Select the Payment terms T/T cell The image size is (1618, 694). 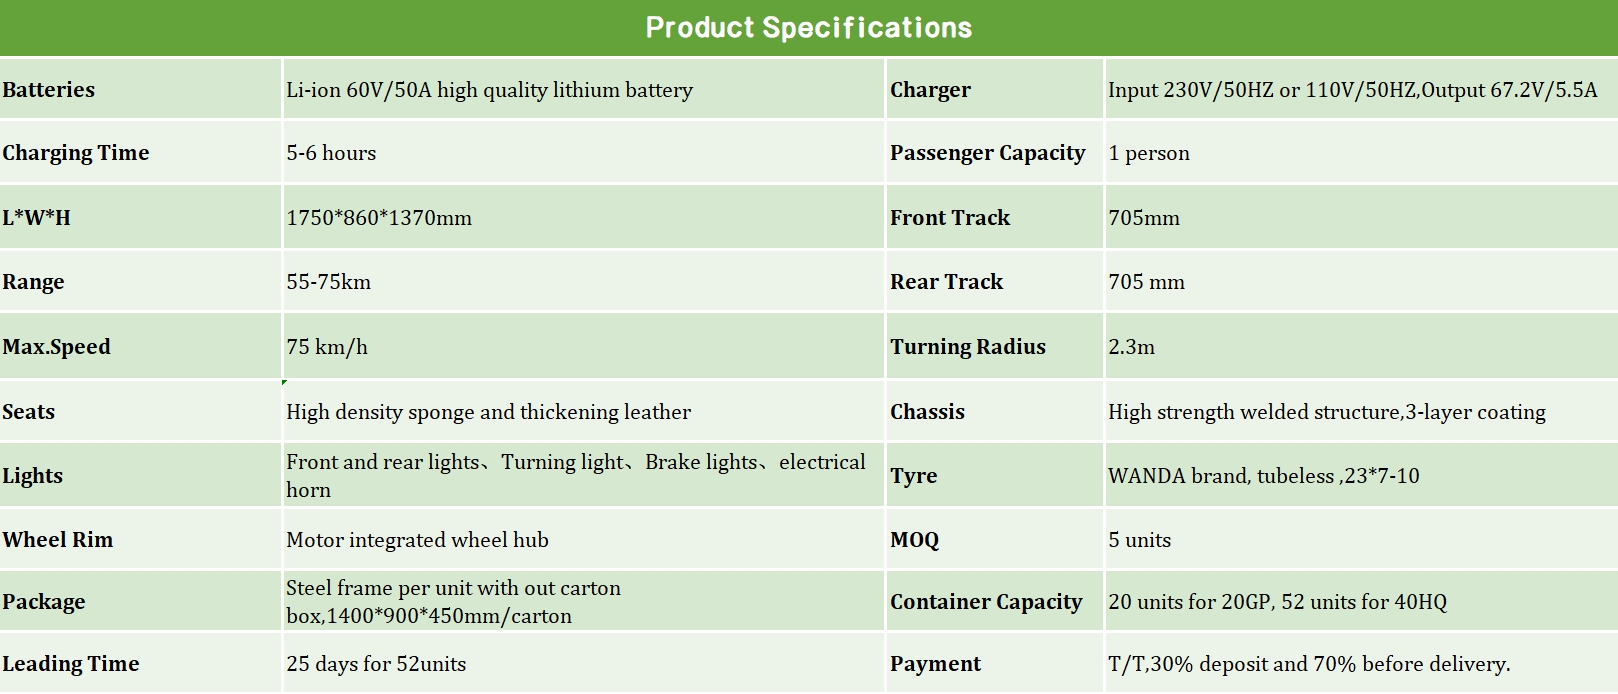pyautogui.click(x=1309, y=664)
